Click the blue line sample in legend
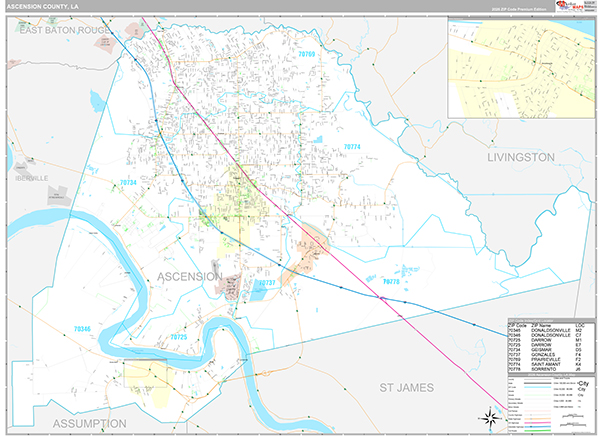 point(537,426)
